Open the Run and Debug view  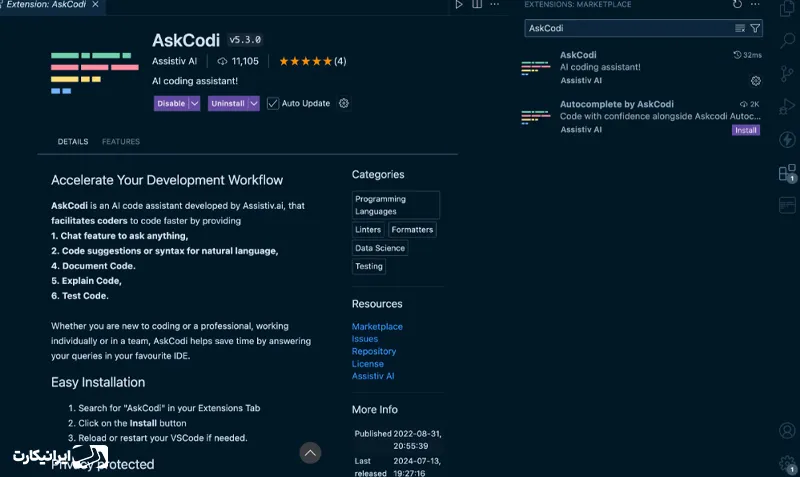(787, 107)
